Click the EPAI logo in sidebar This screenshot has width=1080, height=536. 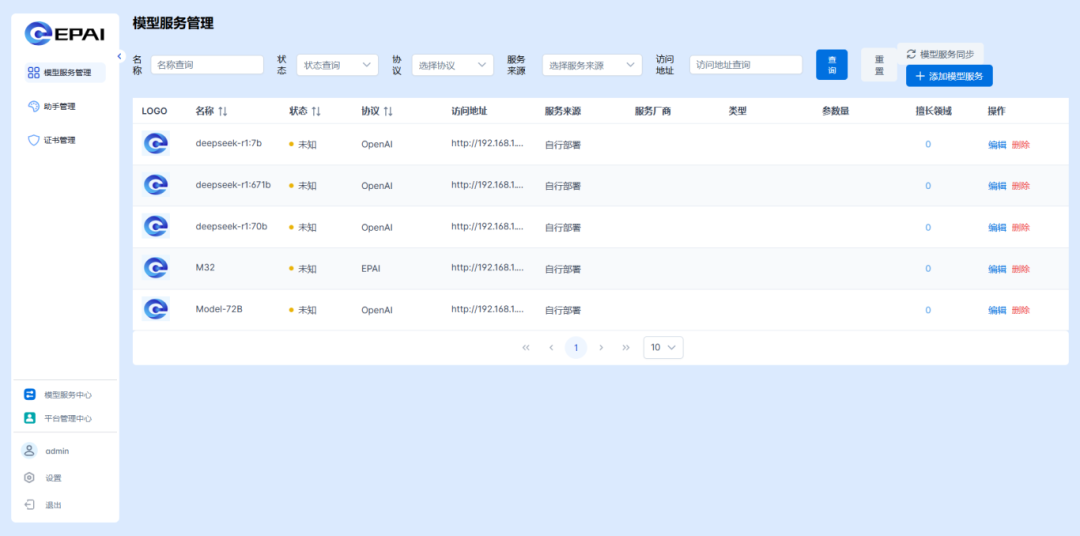[x=65, y=33]
